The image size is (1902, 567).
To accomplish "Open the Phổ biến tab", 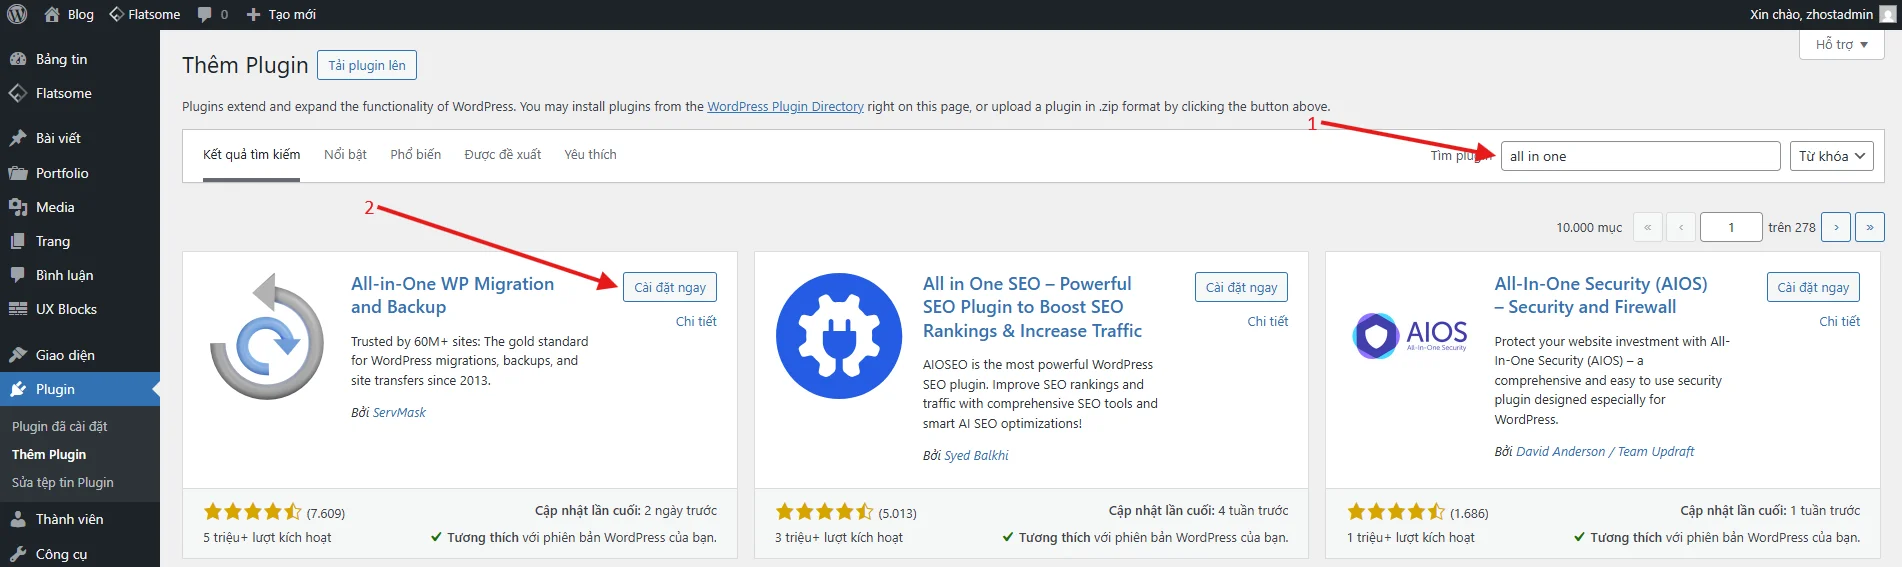I will [x=415, y=154].
